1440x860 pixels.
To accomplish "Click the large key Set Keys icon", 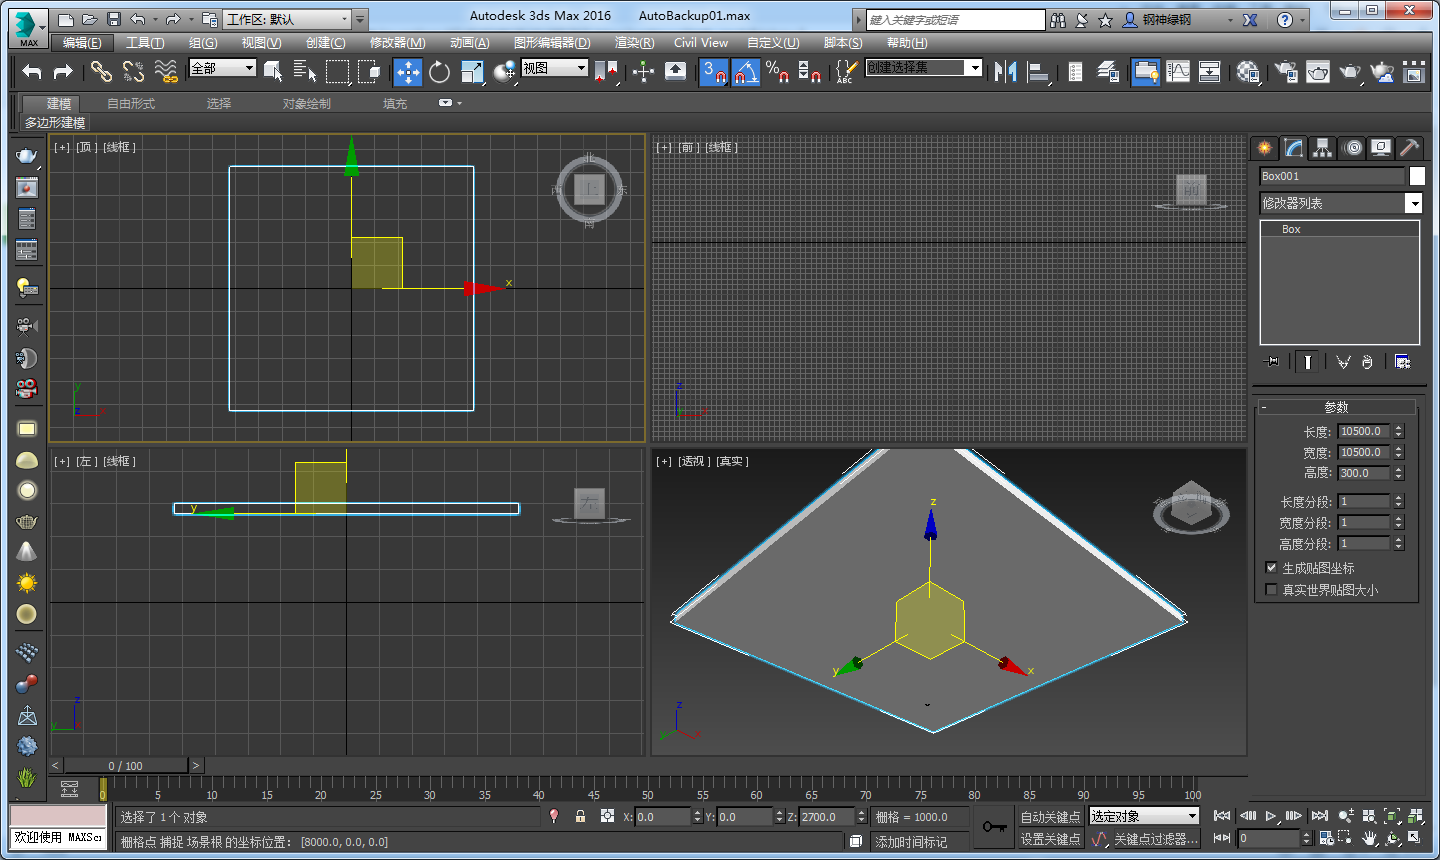I will click(x=995, y=827).
